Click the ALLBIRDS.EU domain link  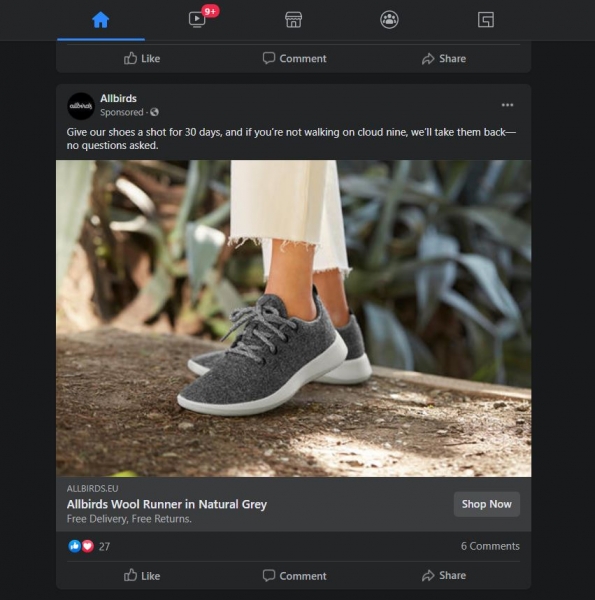click(x=92, y=489)
